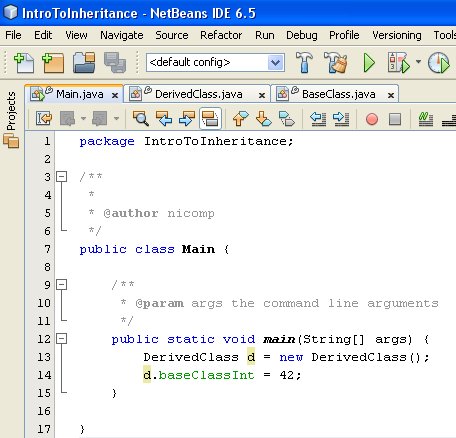
Task: Open the Debug Main Project dropdown arrow
Action: point(418,62)
